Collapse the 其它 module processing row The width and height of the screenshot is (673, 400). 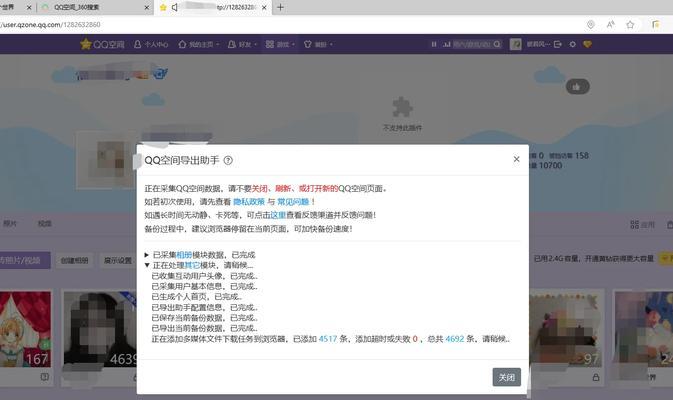coord(147,265)
